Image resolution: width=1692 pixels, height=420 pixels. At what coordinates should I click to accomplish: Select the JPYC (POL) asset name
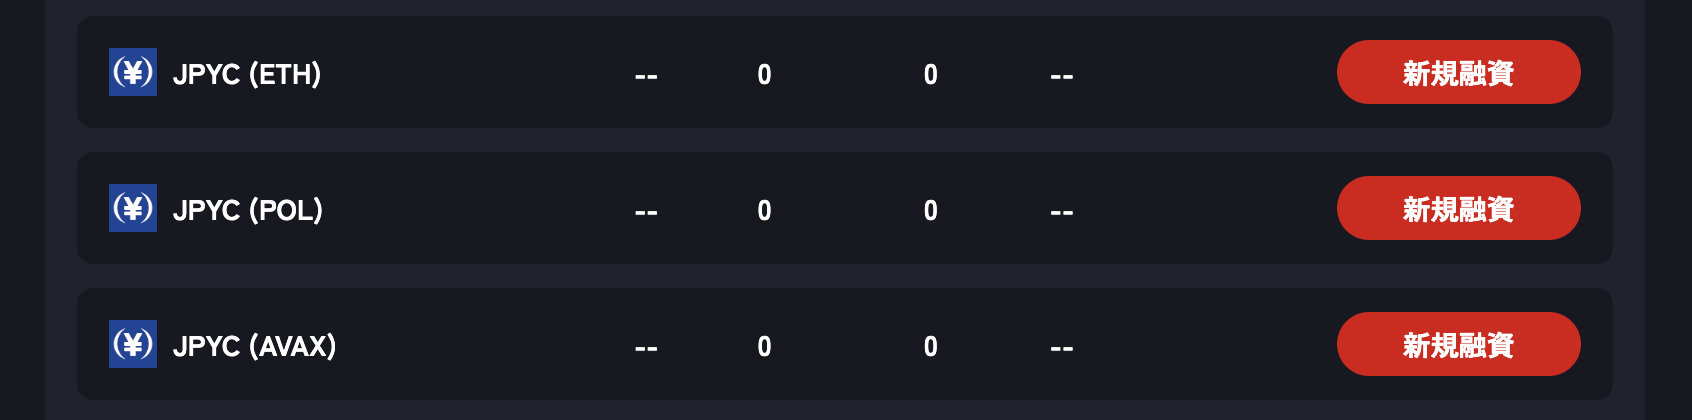248,210
